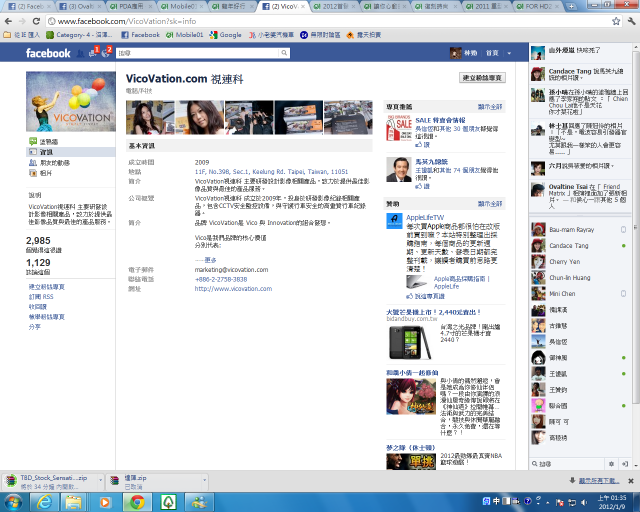Open the Chrome wrench settings menu

click(x=631, y=21)
